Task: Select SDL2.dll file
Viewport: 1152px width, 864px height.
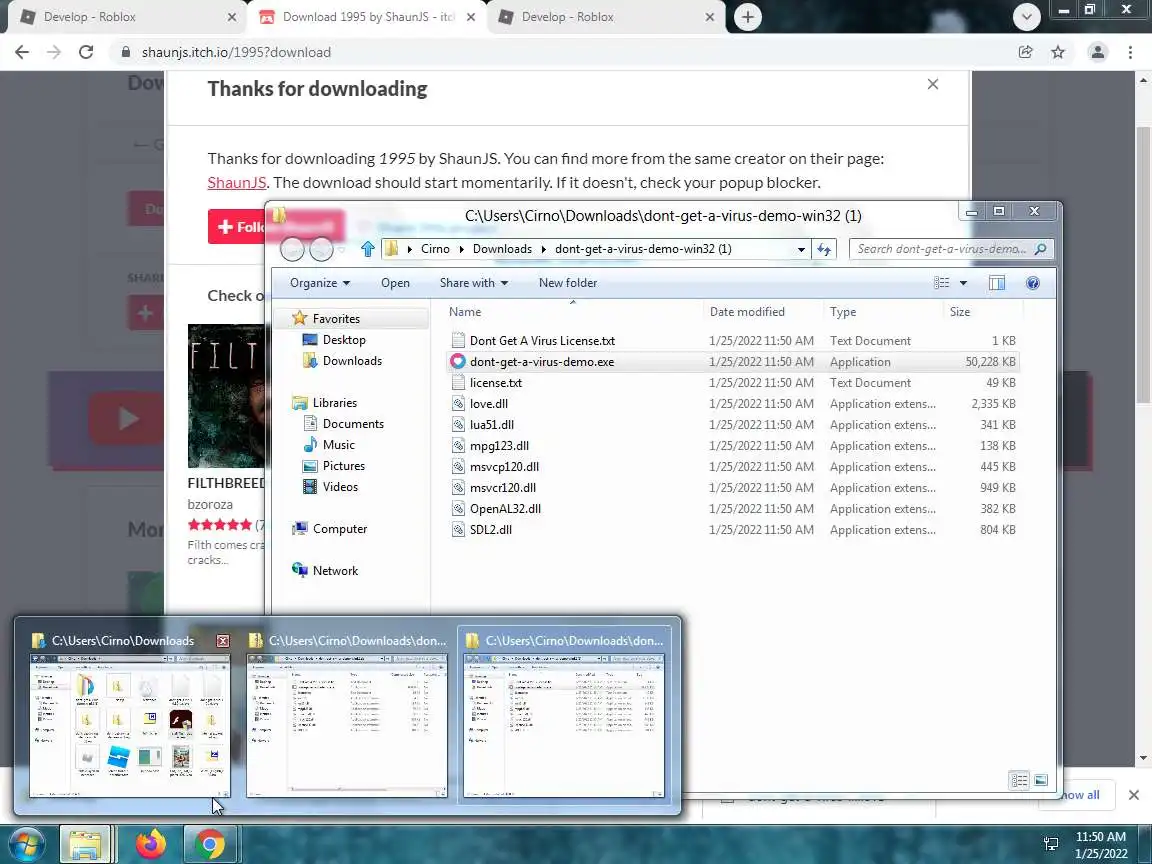Action: (x=491, y=530)
